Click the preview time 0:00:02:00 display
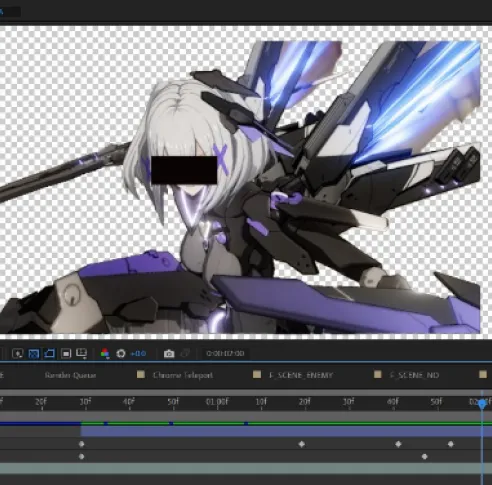This screenshot has width=492, height=485. pyautogui.click(x=225, y=353)
